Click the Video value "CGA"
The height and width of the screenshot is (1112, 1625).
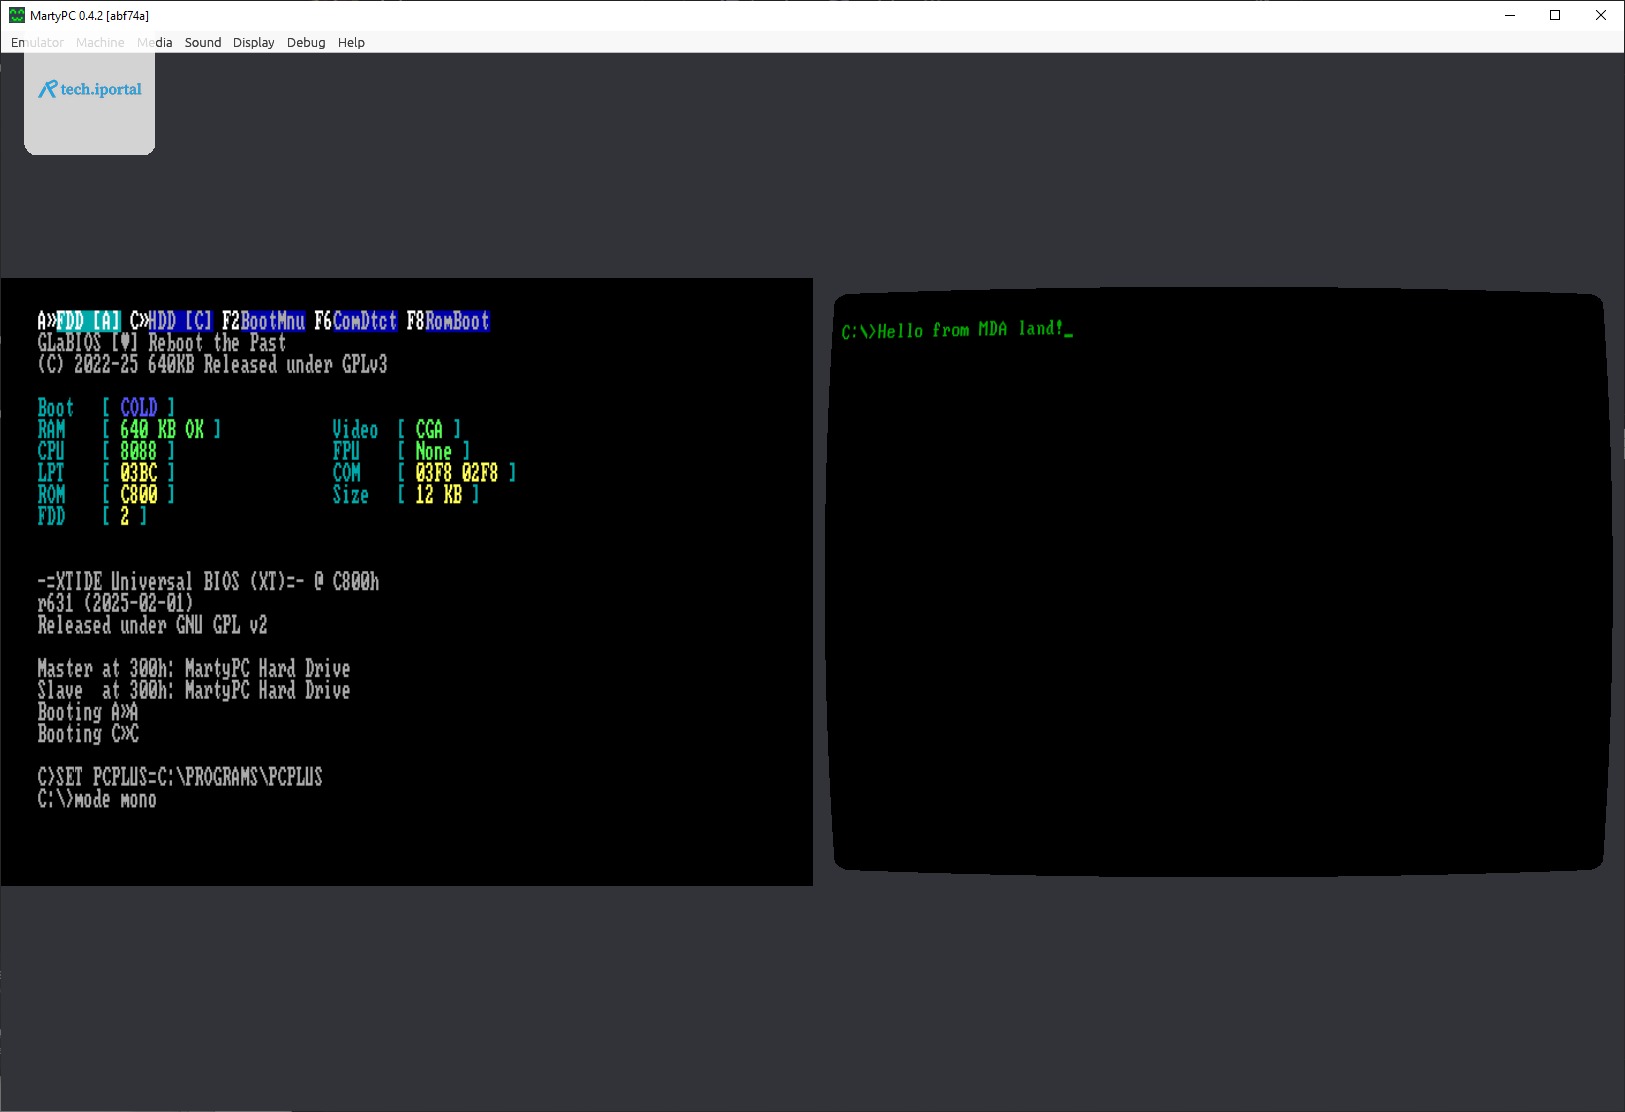pos(429,430)
